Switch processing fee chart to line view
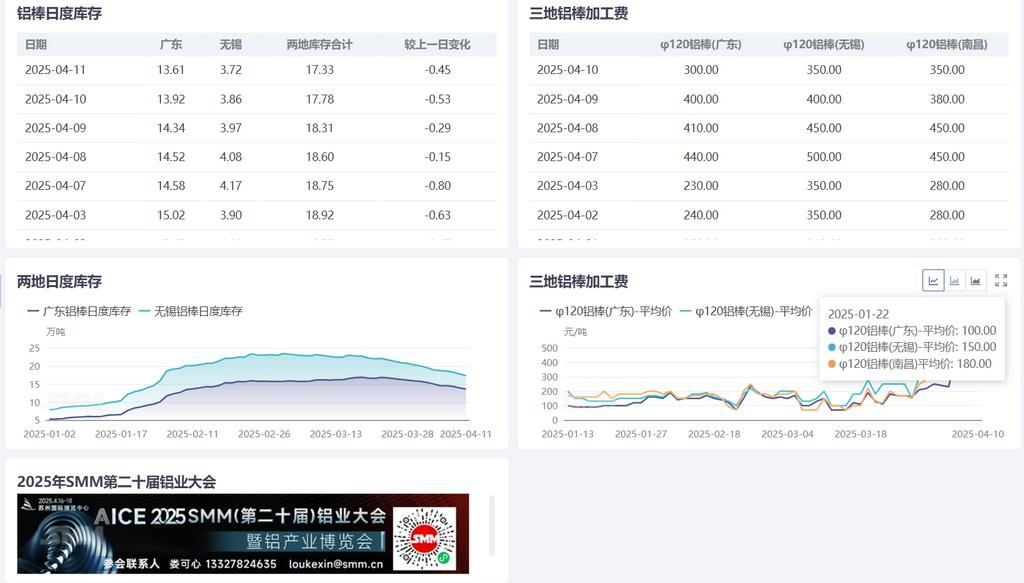 933,281
